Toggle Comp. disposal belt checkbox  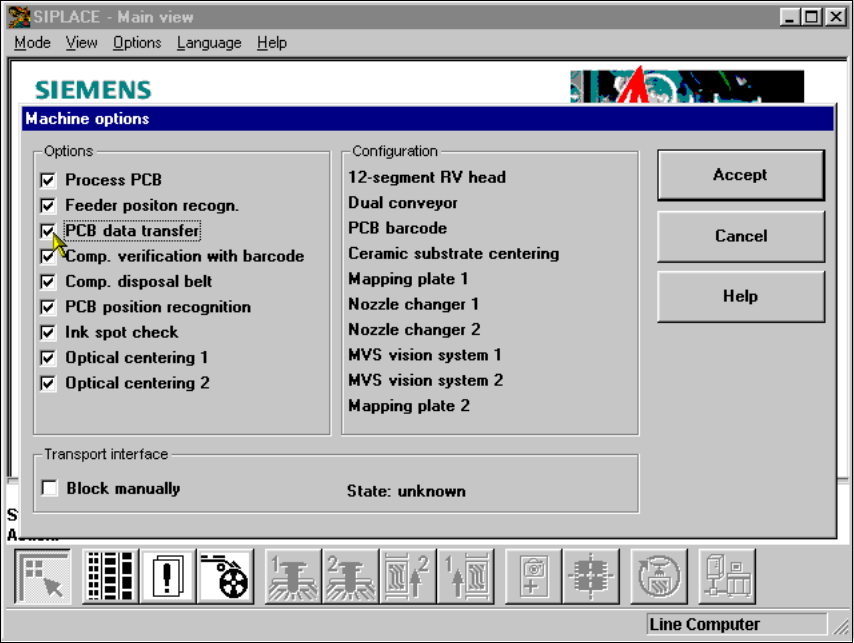tap(48, 282)
